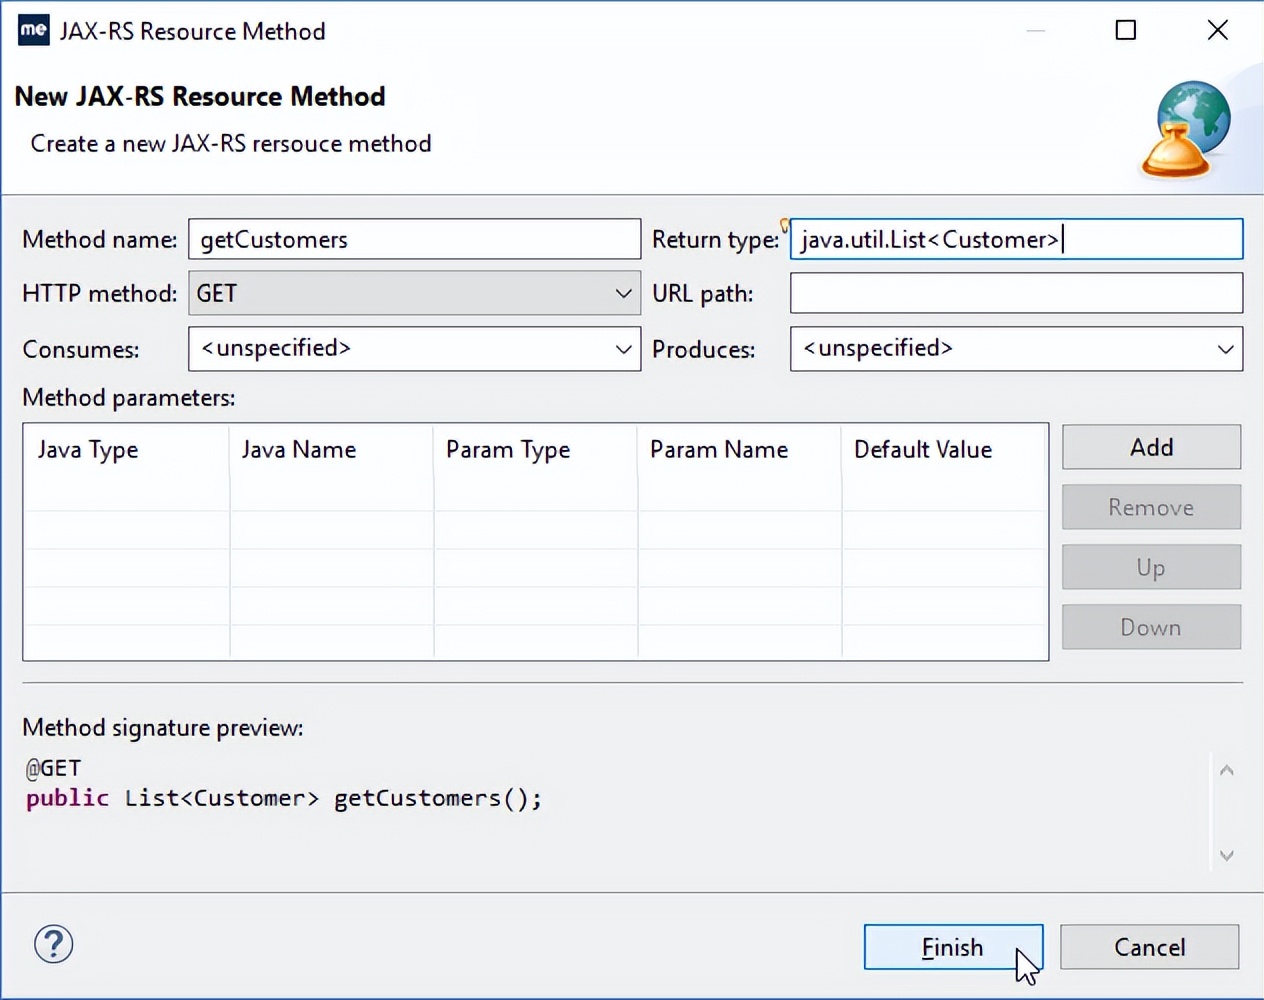Image resolution: width=1264 pixels, height=1000 pixels.
Task: Click the help question mark icon
Action: [54, 944]
